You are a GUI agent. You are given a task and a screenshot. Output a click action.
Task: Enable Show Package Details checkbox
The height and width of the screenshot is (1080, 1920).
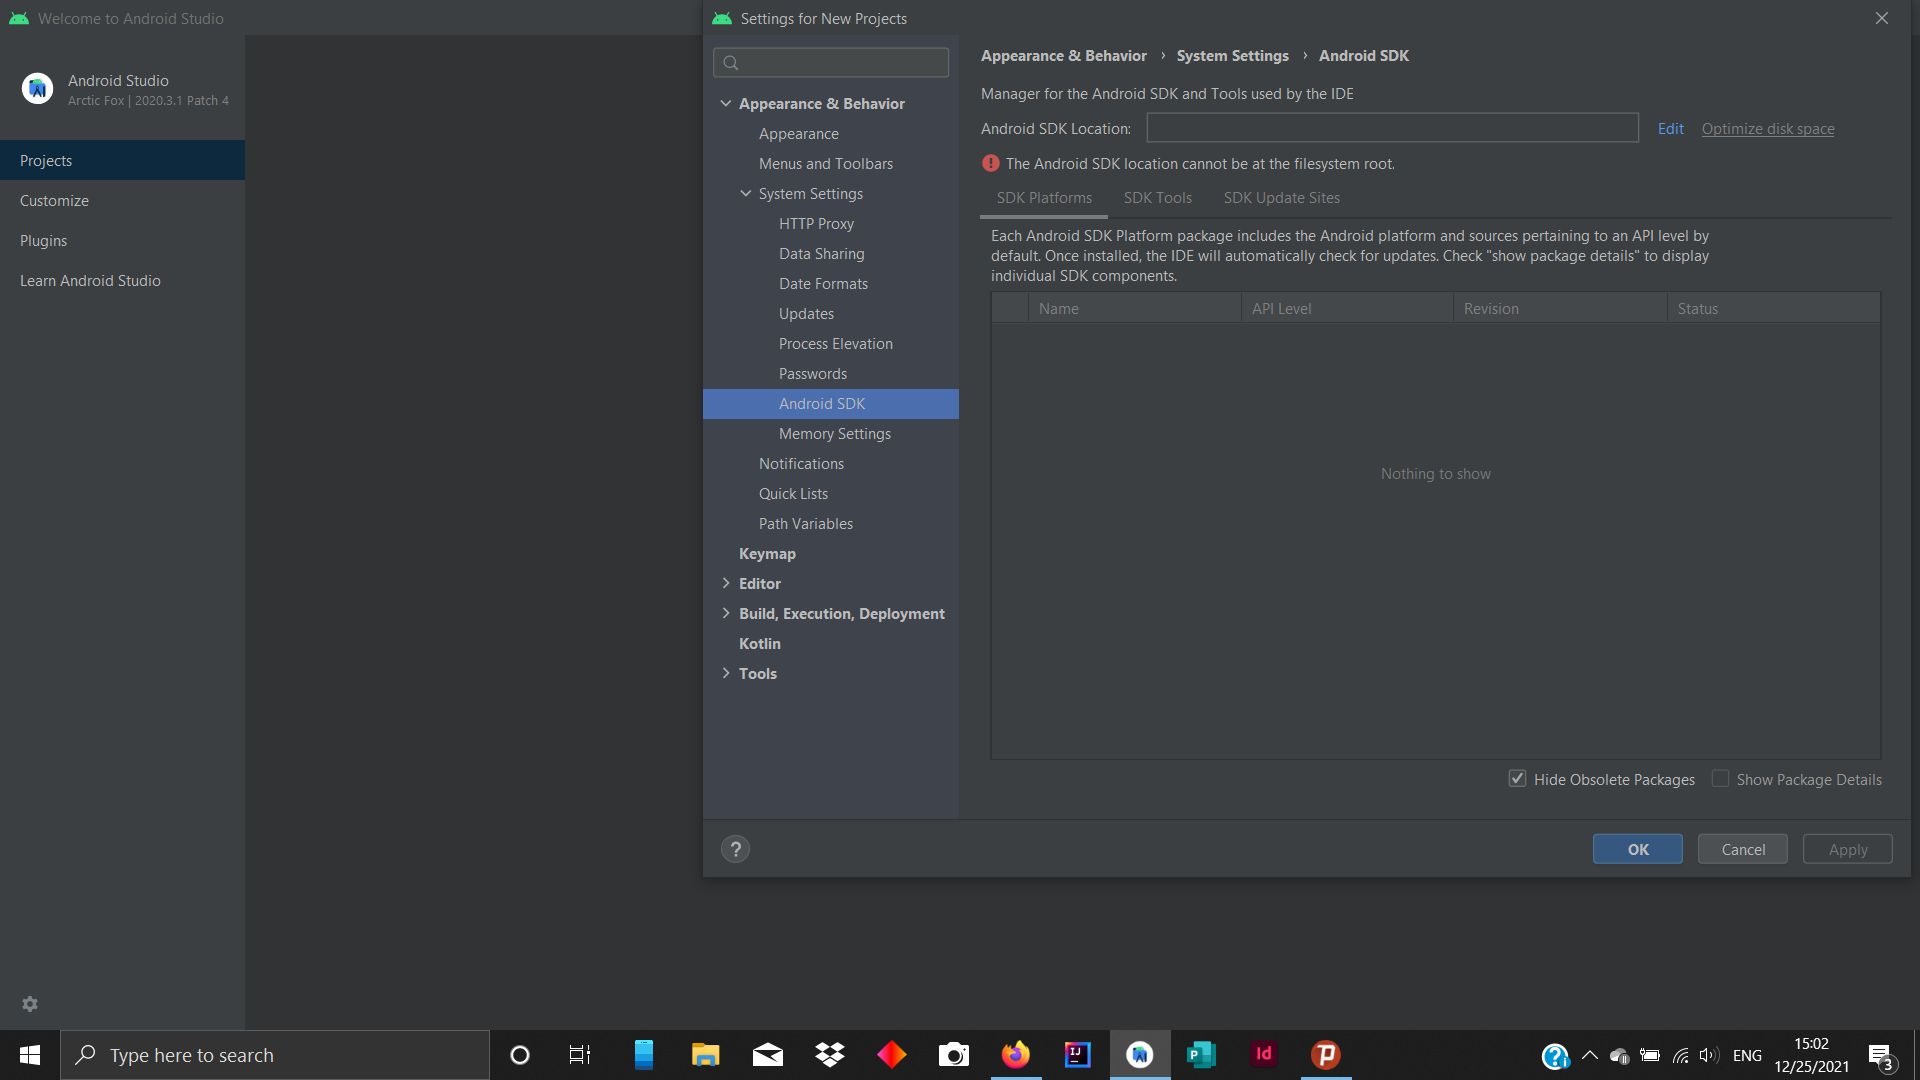[1720, 779]
